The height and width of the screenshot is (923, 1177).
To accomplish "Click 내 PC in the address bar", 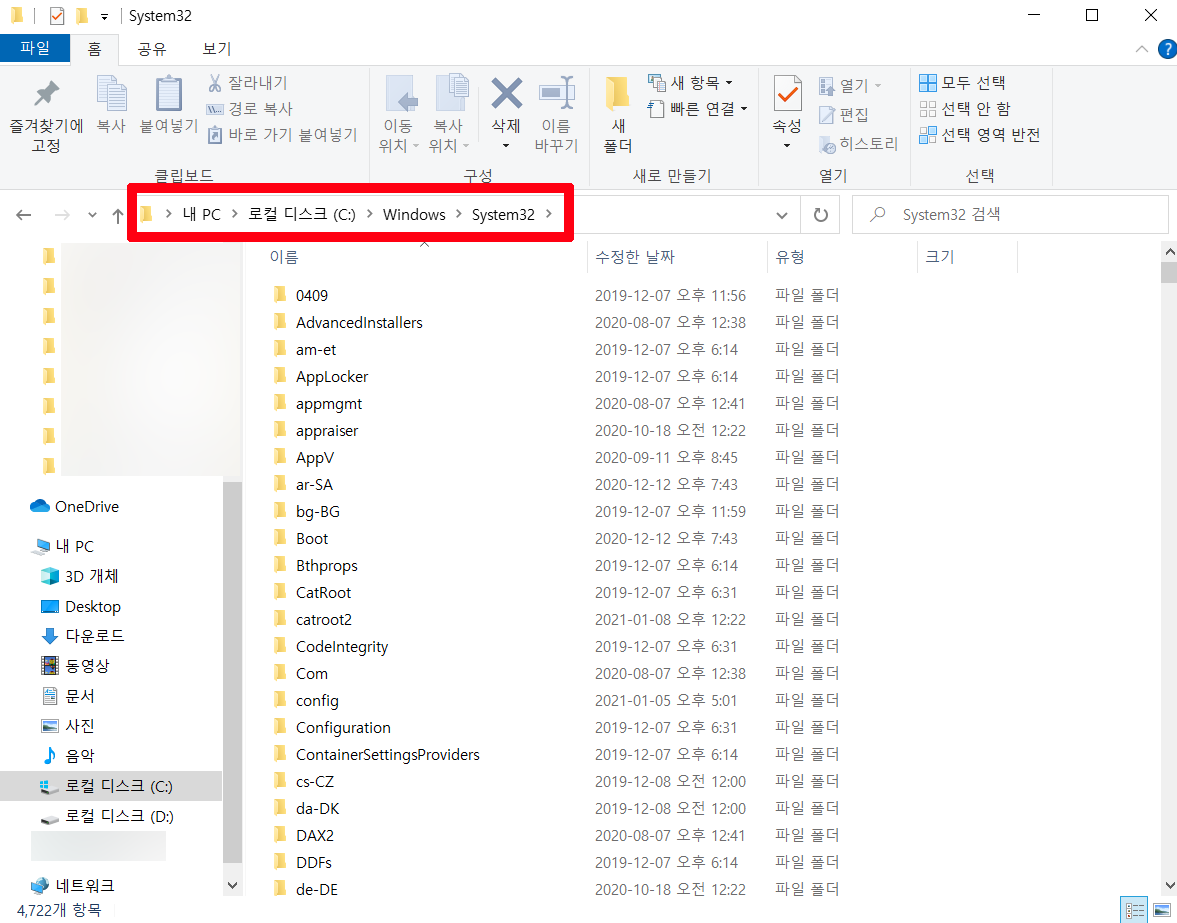I will (201, 215).
